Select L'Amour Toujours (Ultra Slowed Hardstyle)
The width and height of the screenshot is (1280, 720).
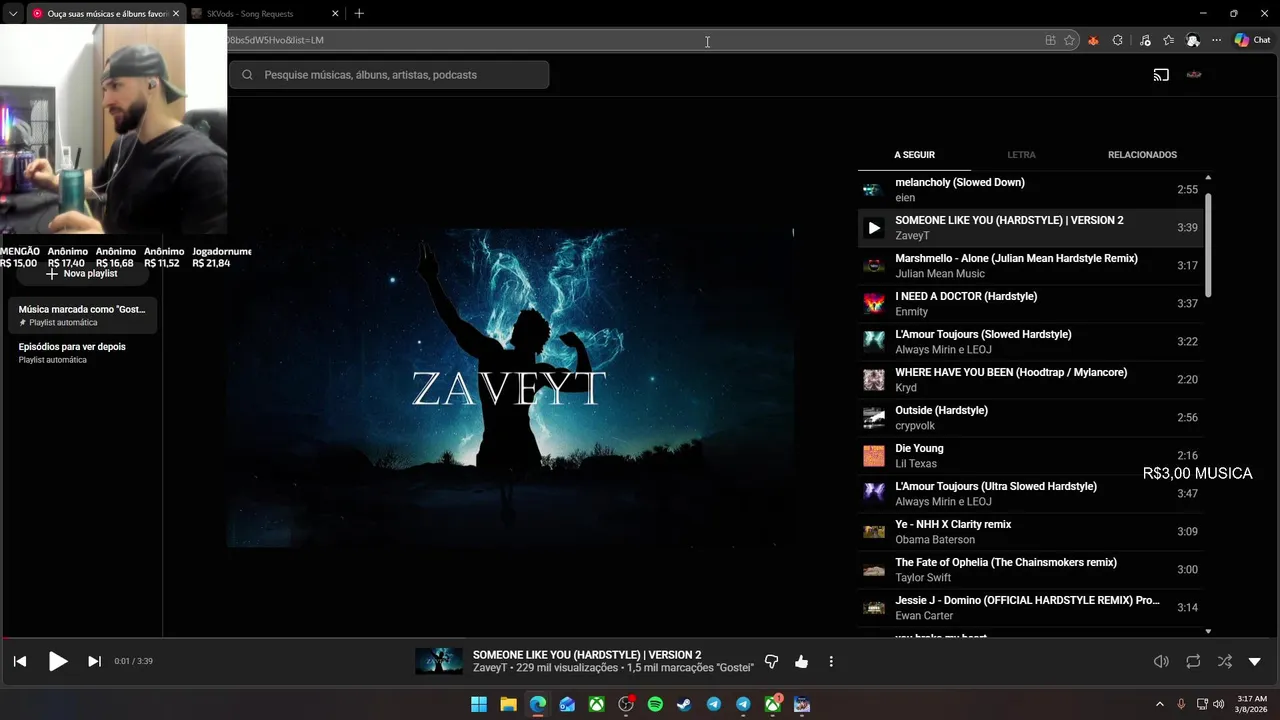pyautogui.click(x=1030, y=494)
